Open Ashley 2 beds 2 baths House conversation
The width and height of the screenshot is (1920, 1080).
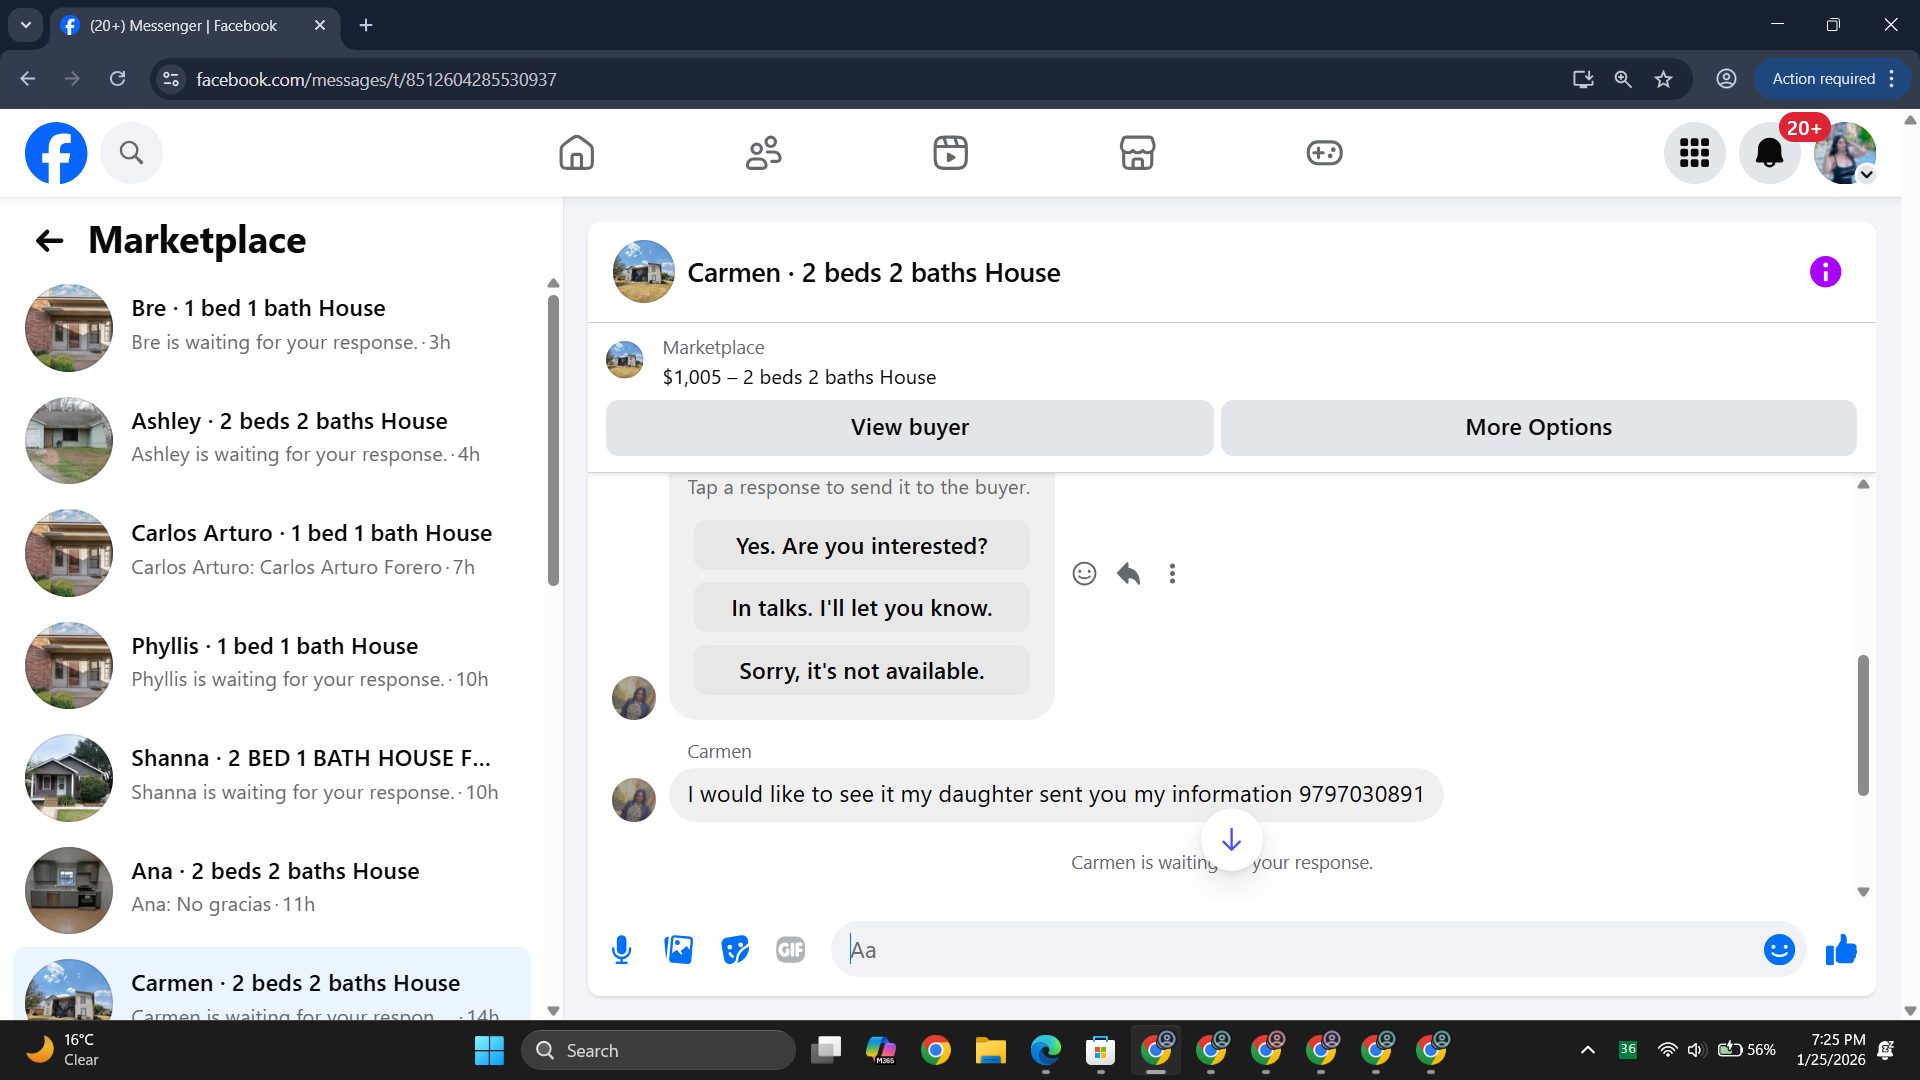pos(272,440)
